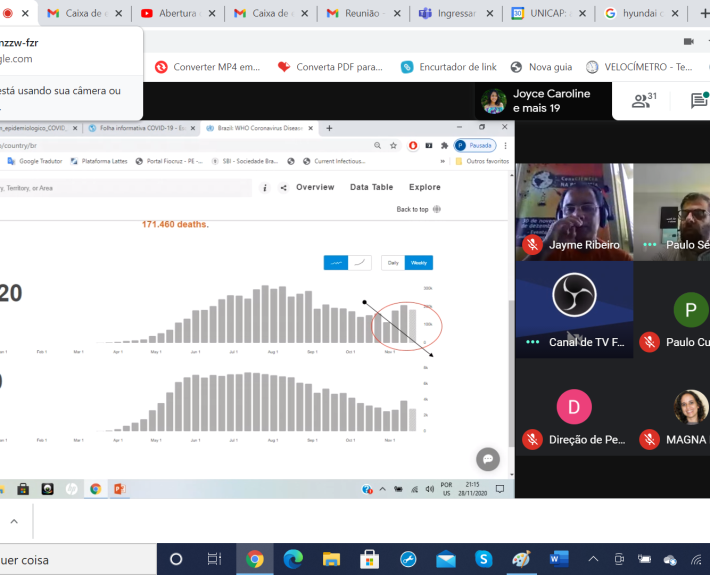This screenshot has height=575, width=710.
Task: Click the floating chat bubble on WHO page
Action: (x=488, y=459)
